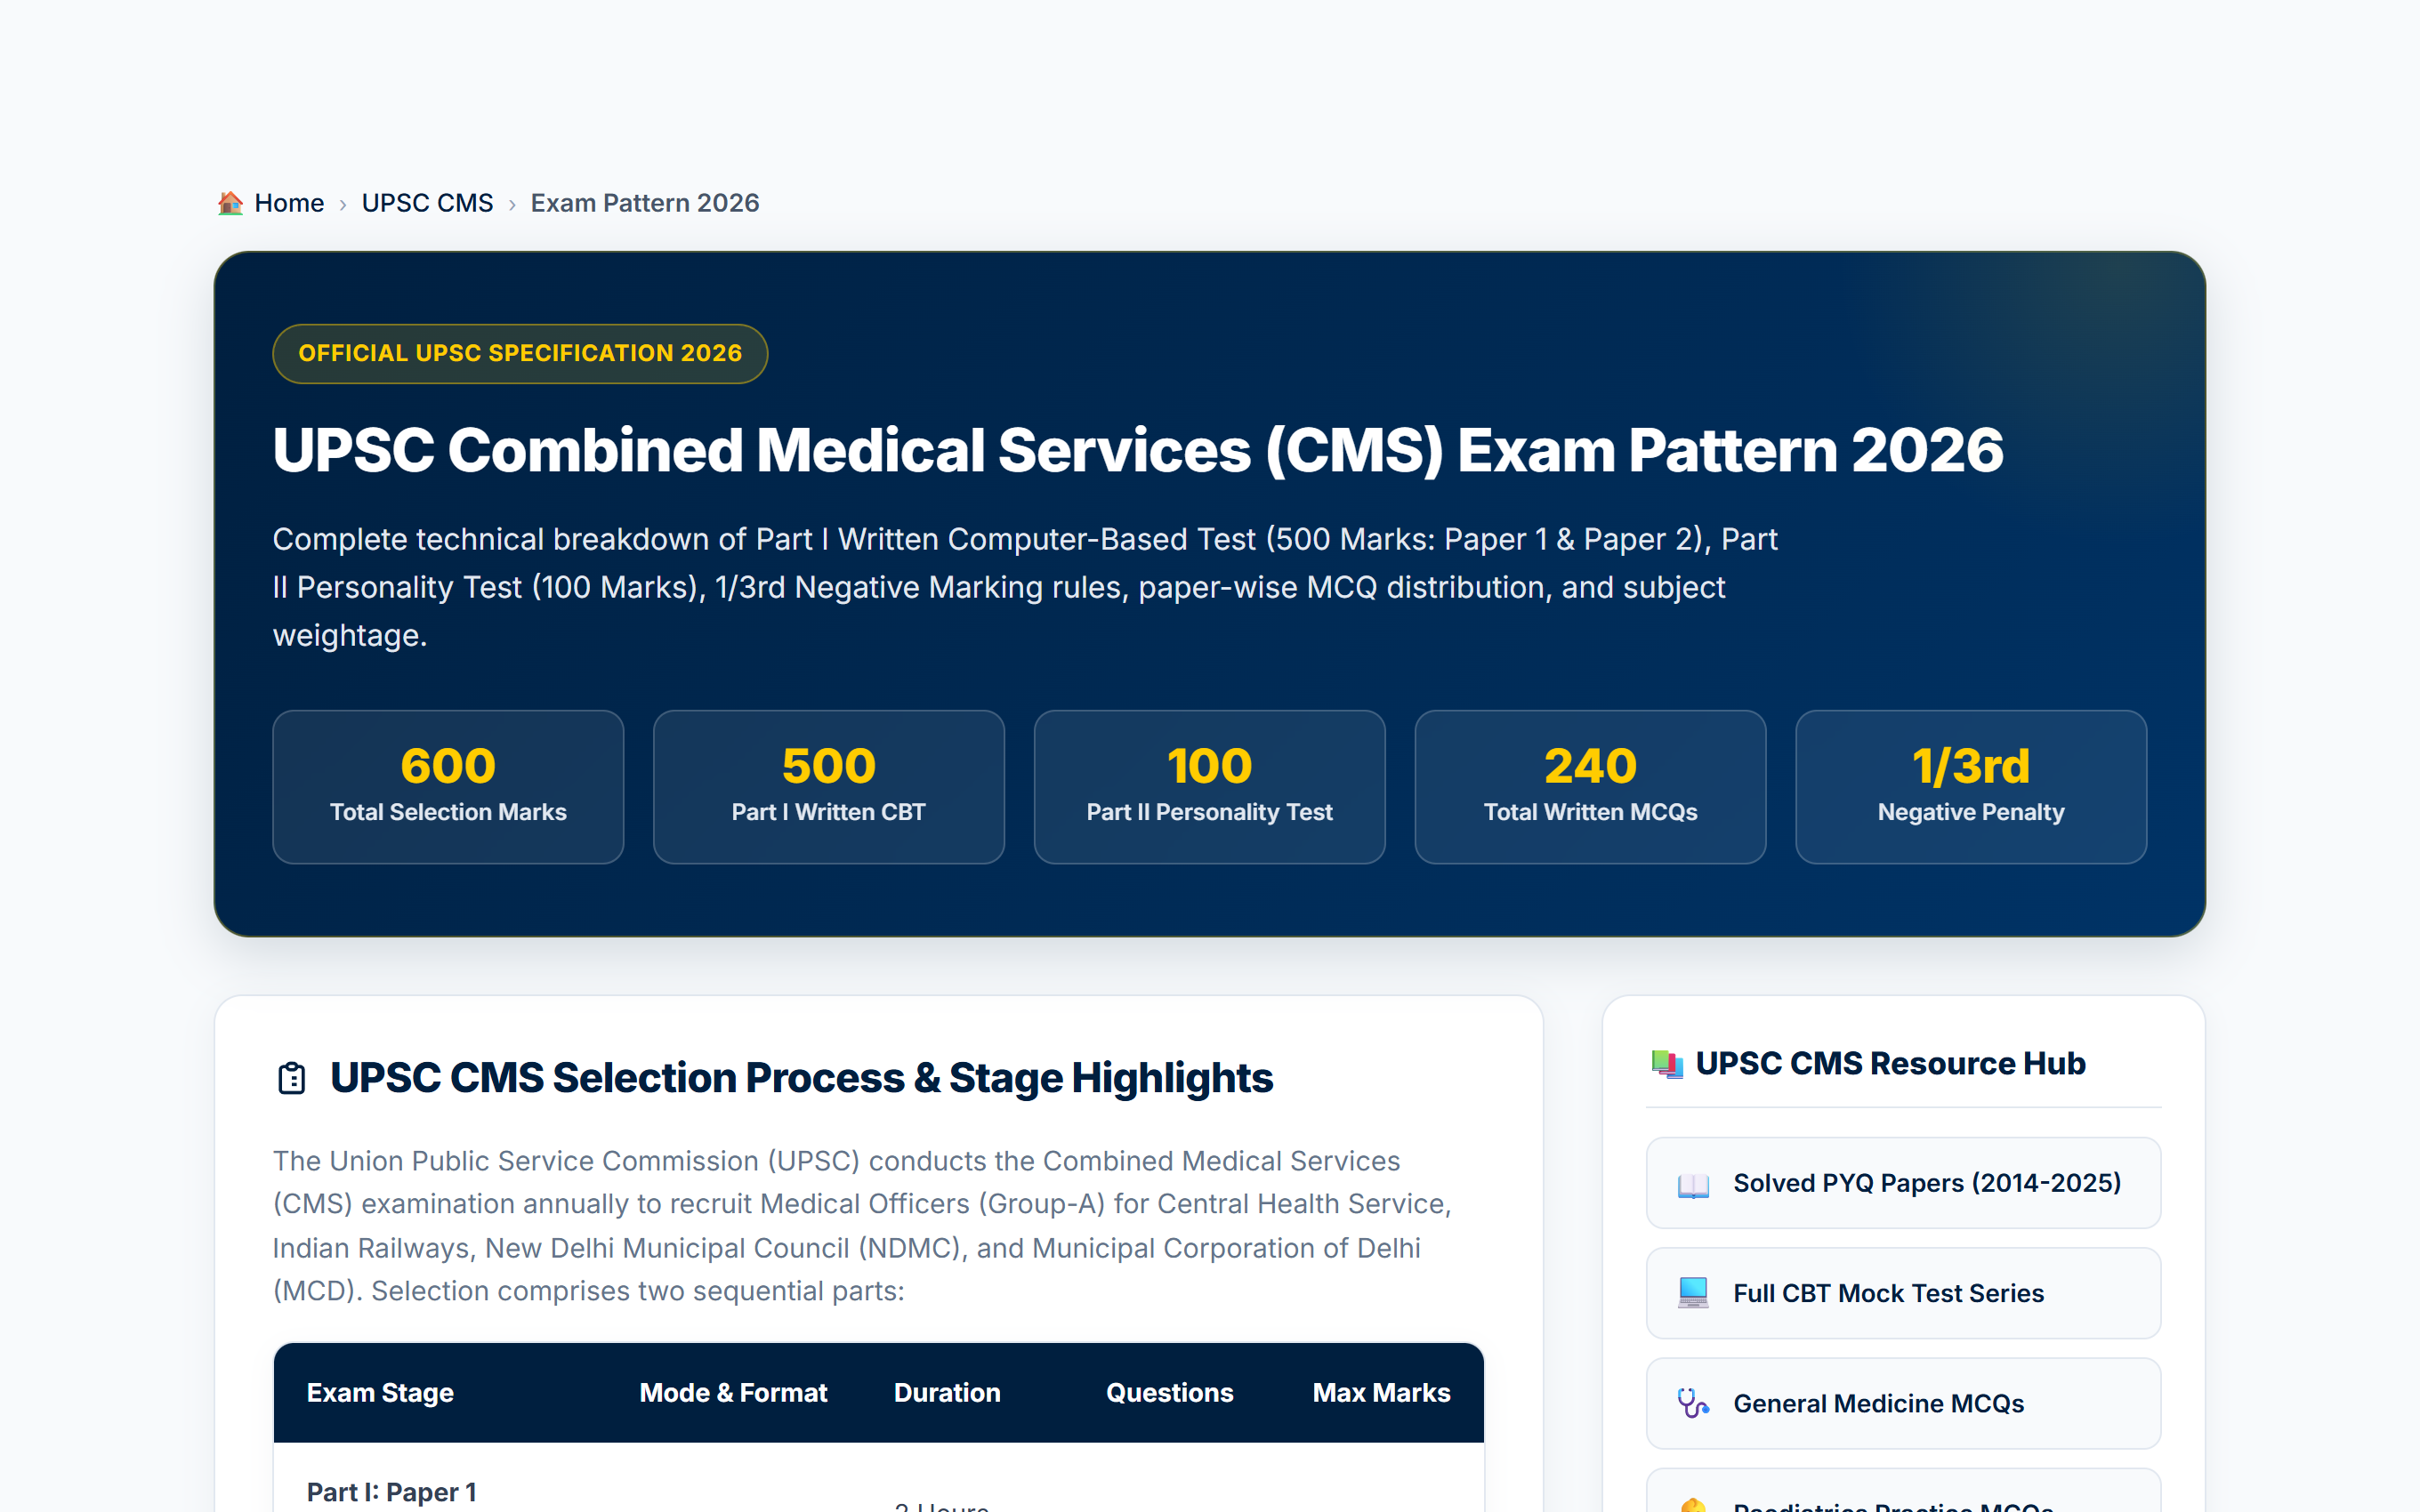Open Full CBT Mock Test Series link
This screenshot has width=2420, height=1512.
click(x=1904, y=1293)
